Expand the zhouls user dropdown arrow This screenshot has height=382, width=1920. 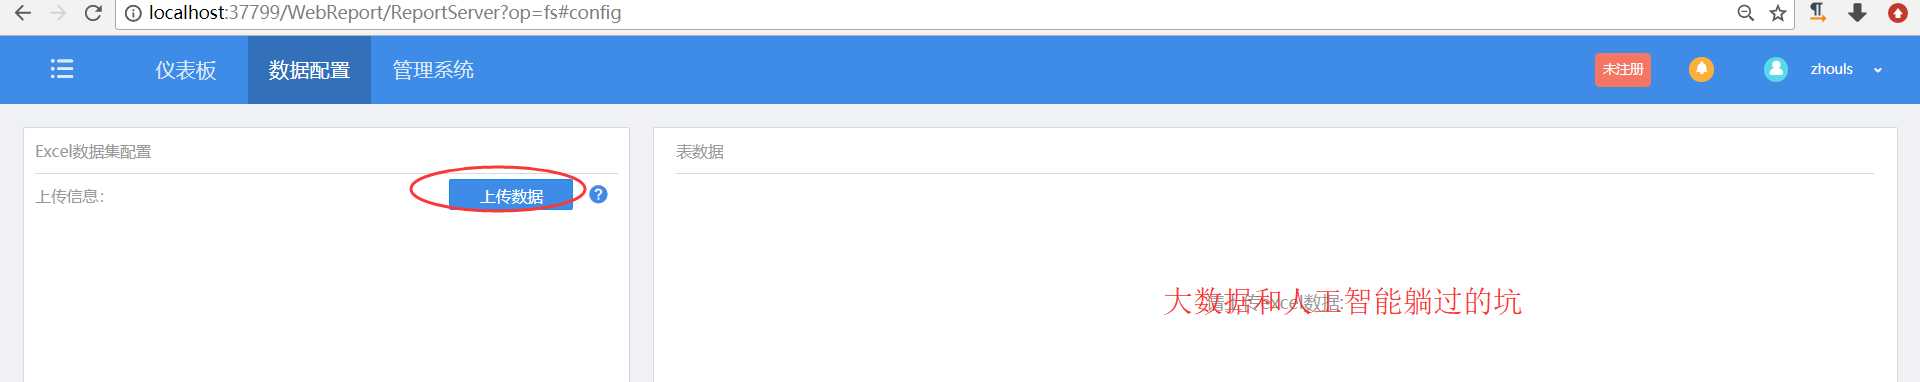[1878, 70]
